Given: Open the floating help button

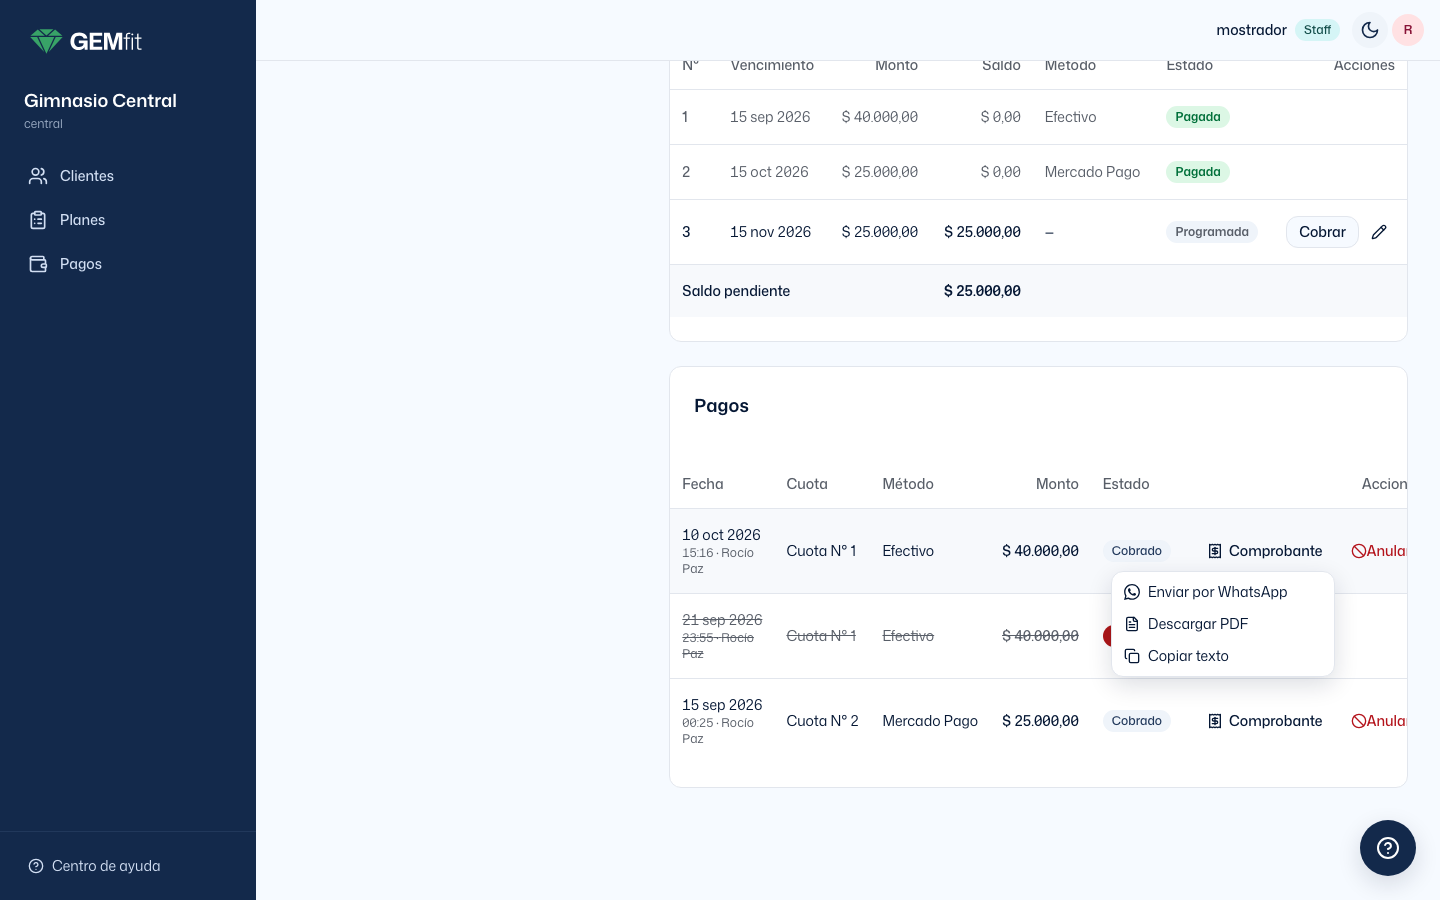Looking at the screenshot, I should (x=1388, y=848).
